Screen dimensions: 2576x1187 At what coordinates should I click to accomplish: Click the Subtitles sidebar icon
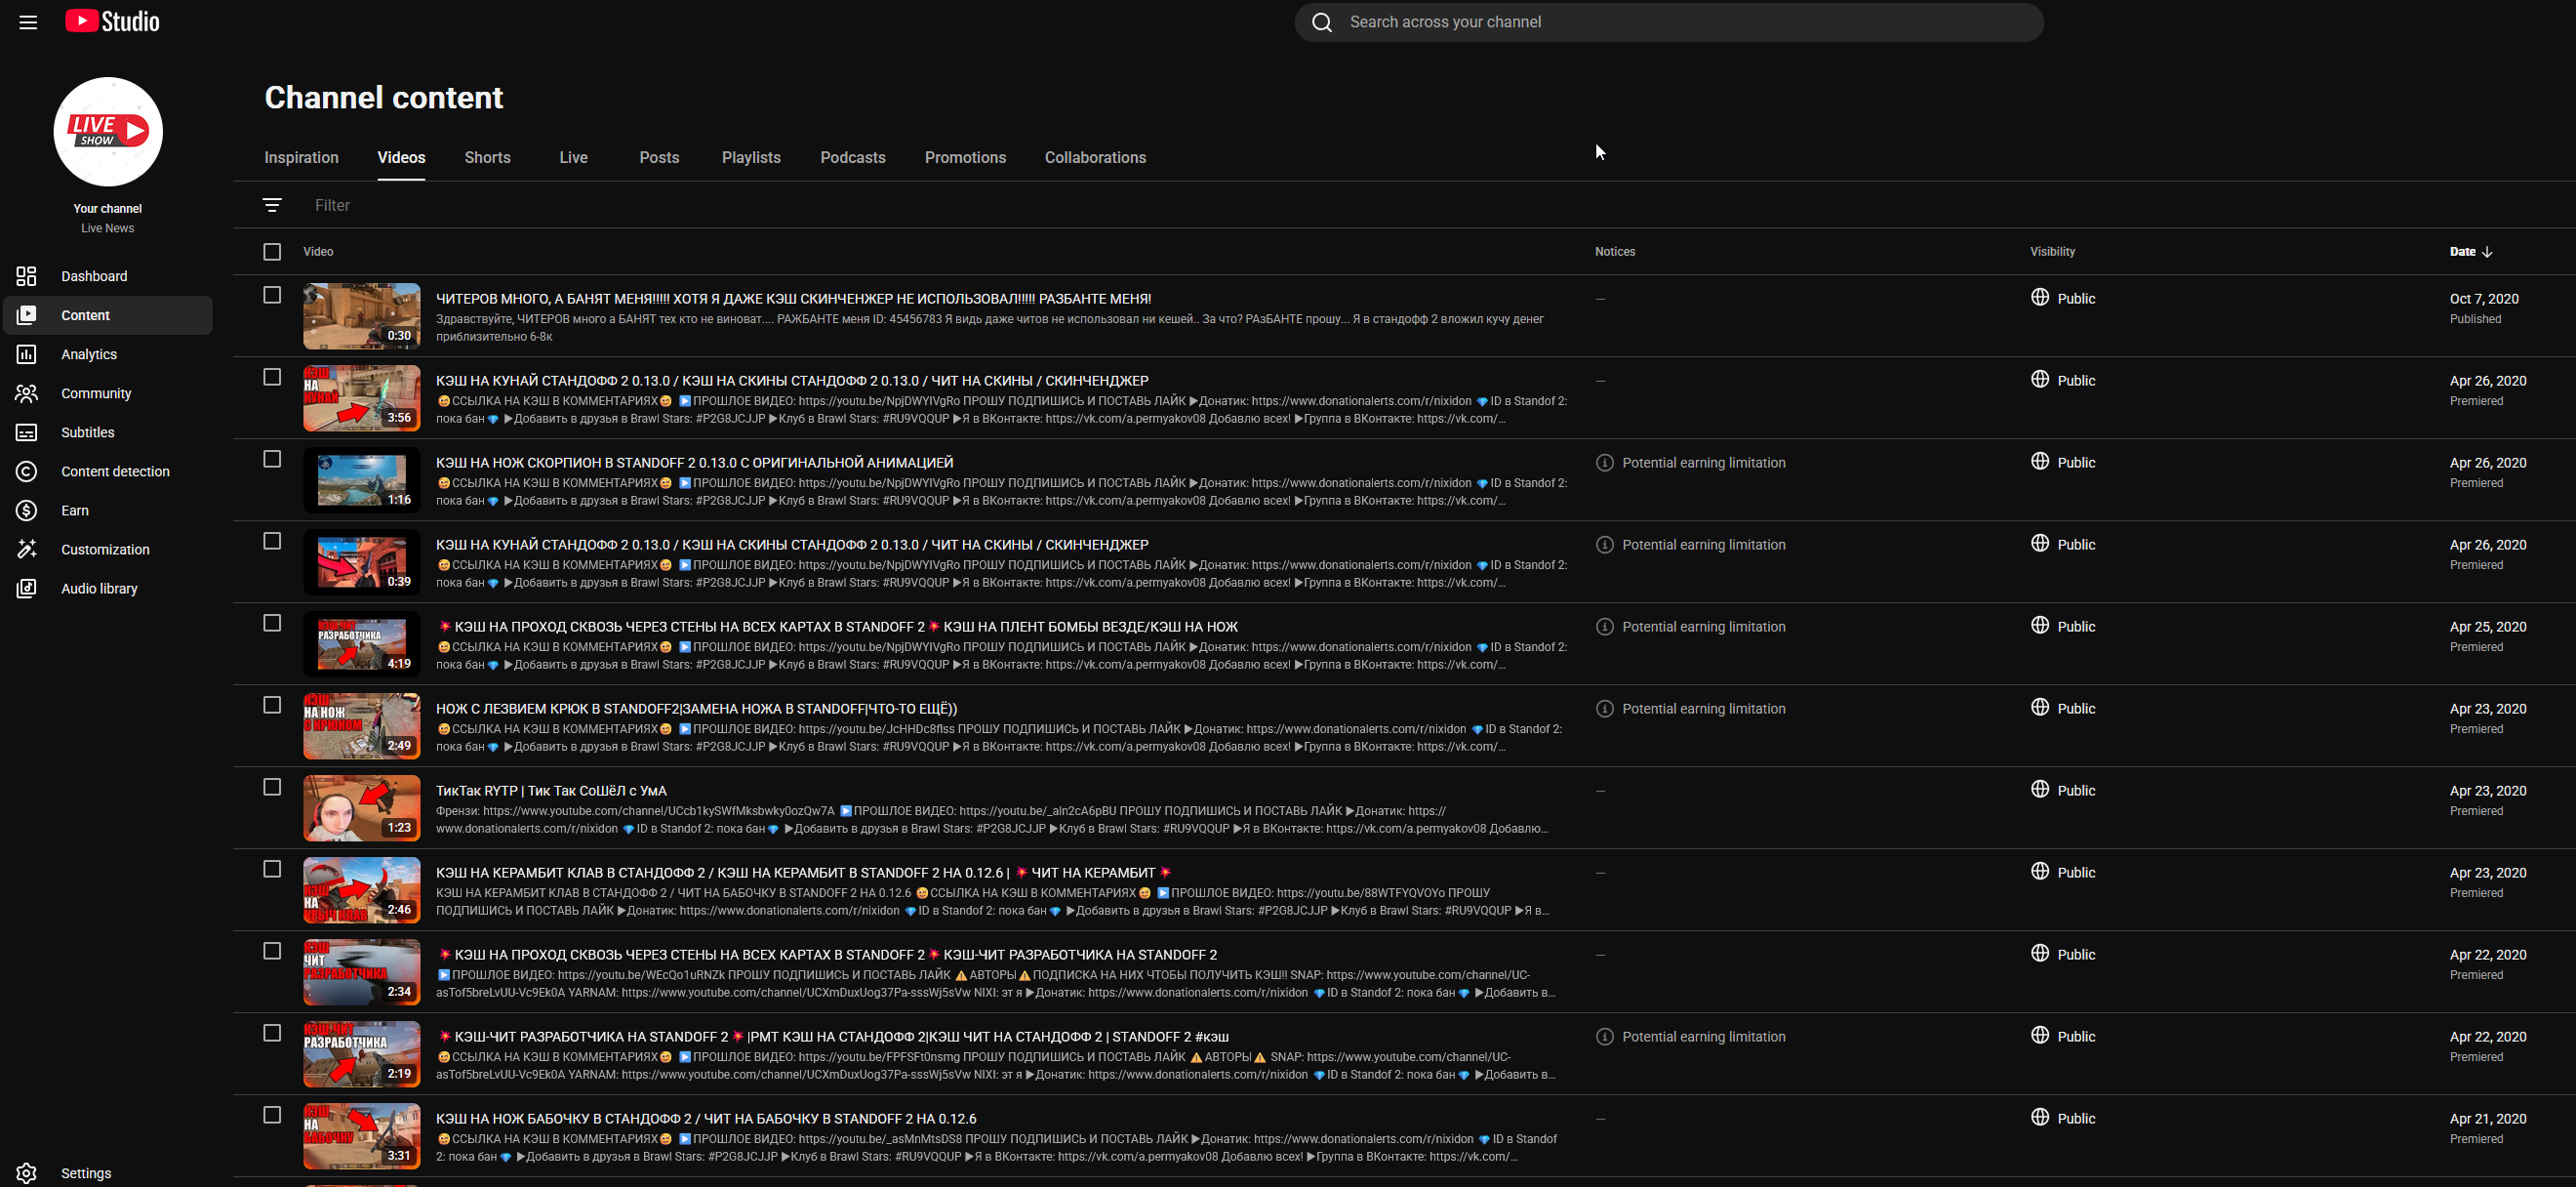(27, 432)
